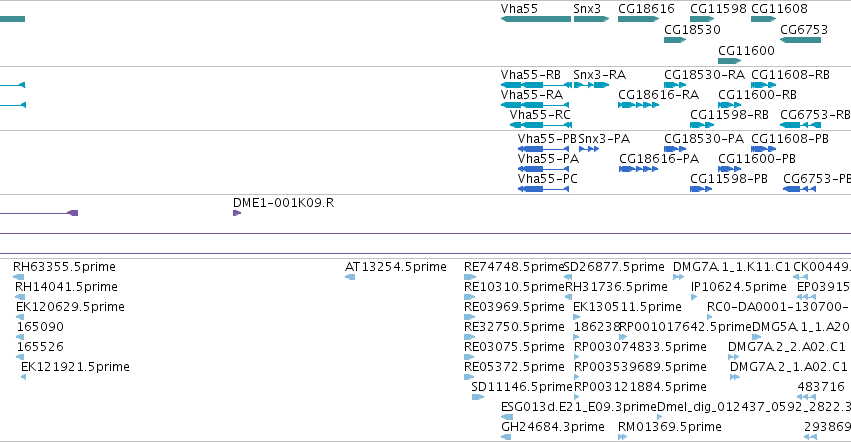Click the CG11598-PB protein label
Screen dimensions: 851x442
729,179
